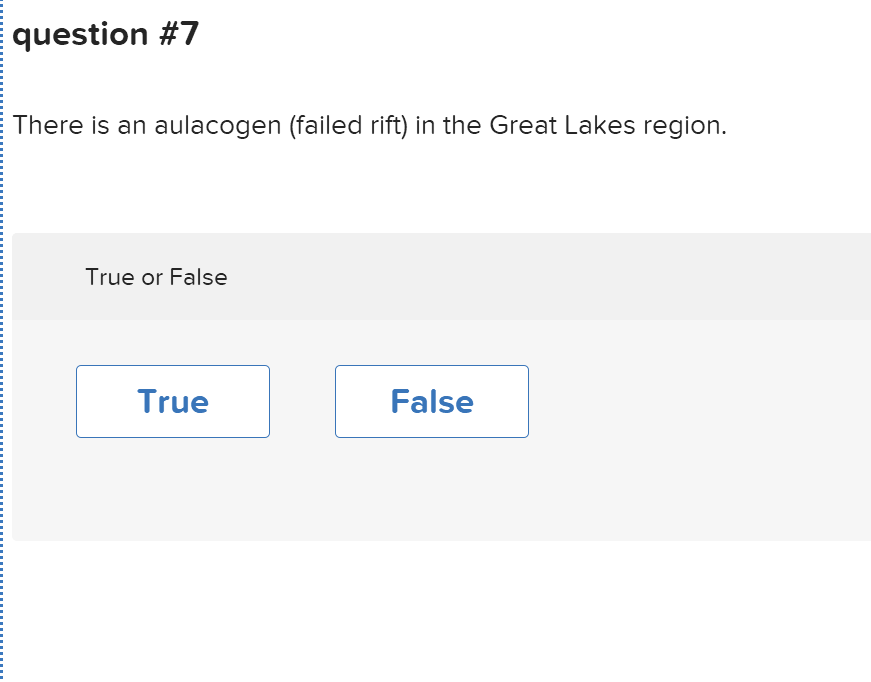This screenshot has width=871, height=682.
Task: Click the Great Lakes question statement
Action: coord(370,125)
